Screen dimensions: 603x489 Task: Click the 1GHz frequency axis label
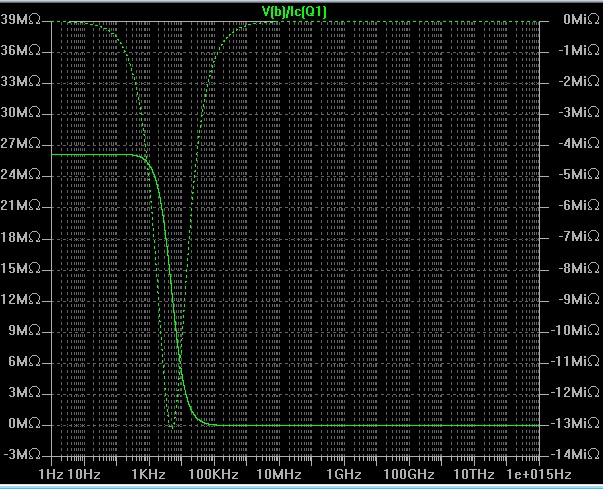[x=344, y=474]
